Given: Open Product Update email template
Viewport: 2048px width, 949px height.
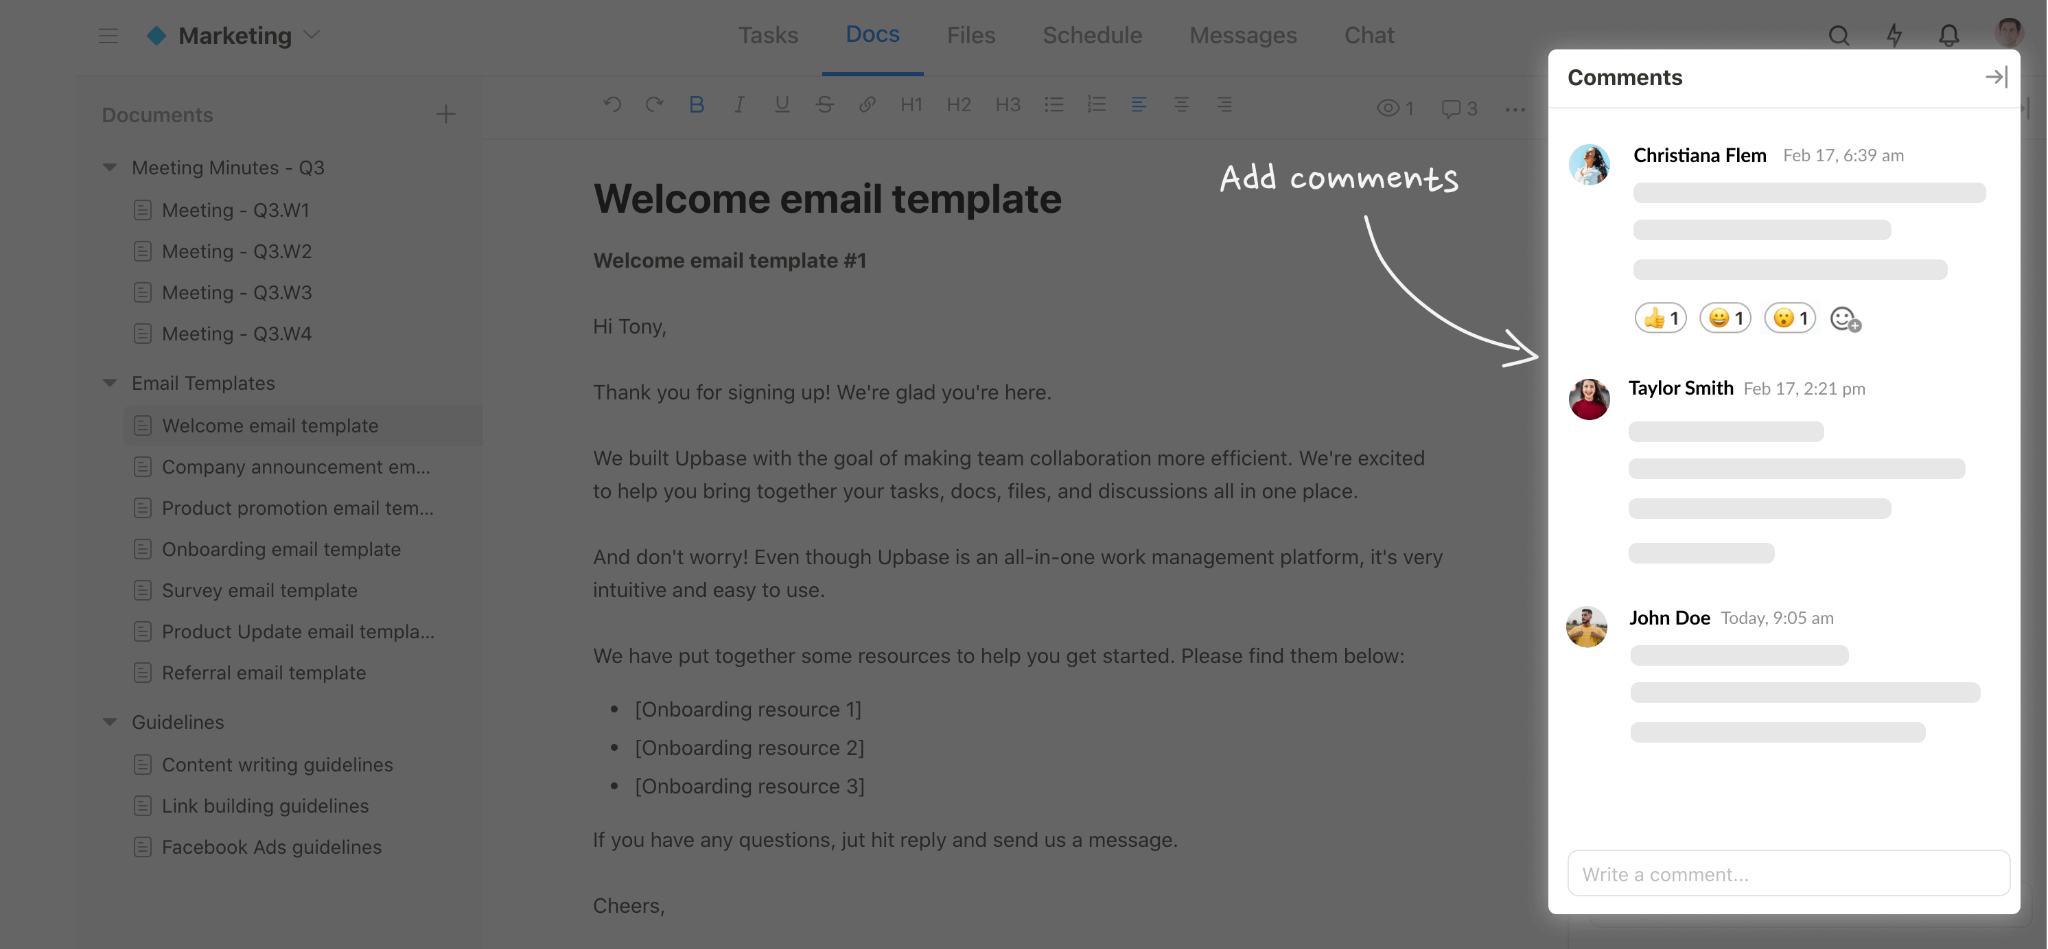Looking at the screenshot, I should pyautogui.click(x=297, y=631).
